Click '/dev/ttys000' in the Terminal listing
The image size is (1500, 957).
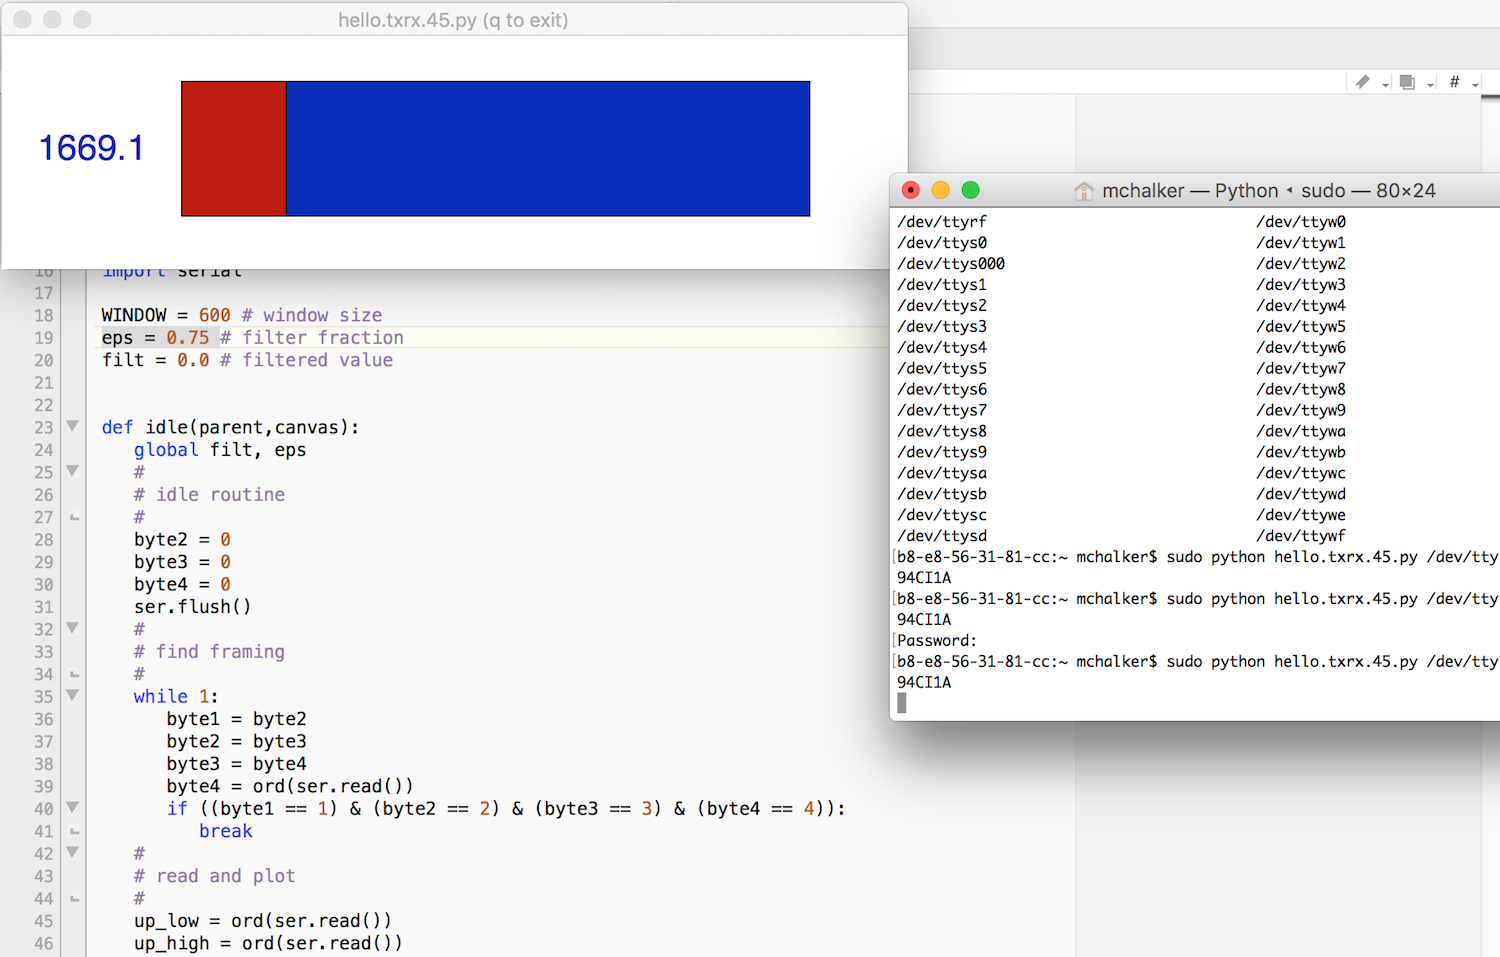[x=951, y=264]
